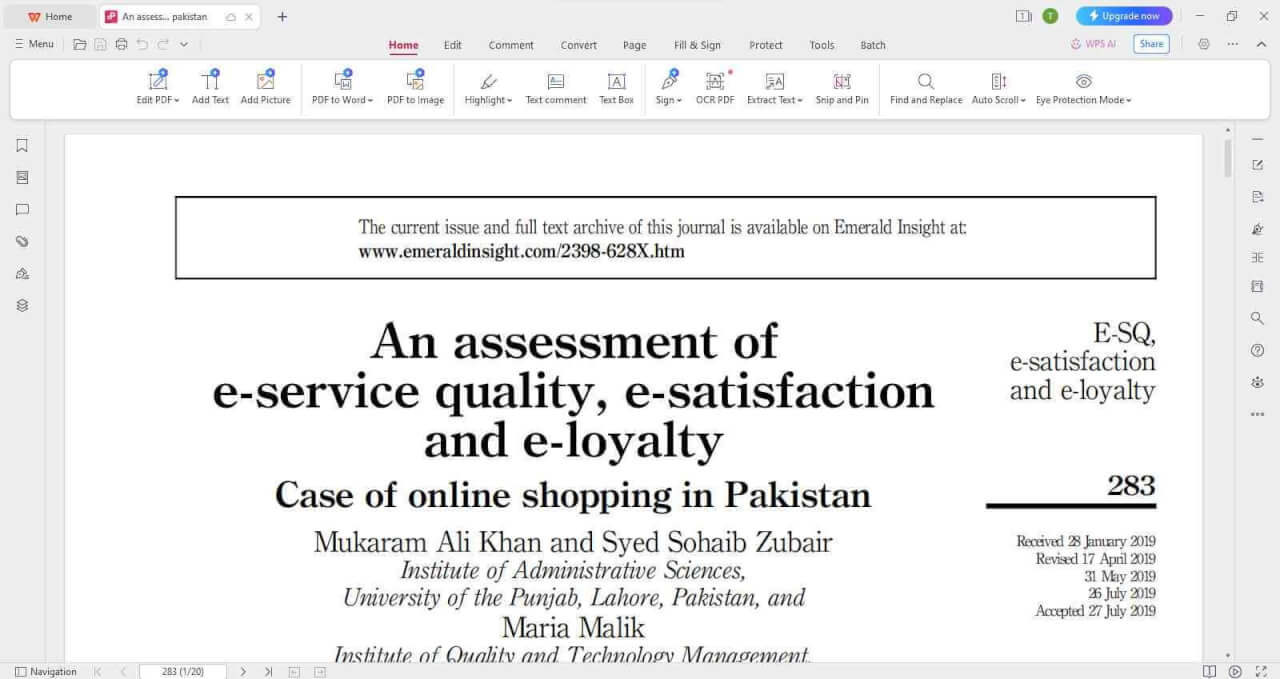Print the current PDF
This screenshot has height=679, width=1280.
tap(121, 44)
